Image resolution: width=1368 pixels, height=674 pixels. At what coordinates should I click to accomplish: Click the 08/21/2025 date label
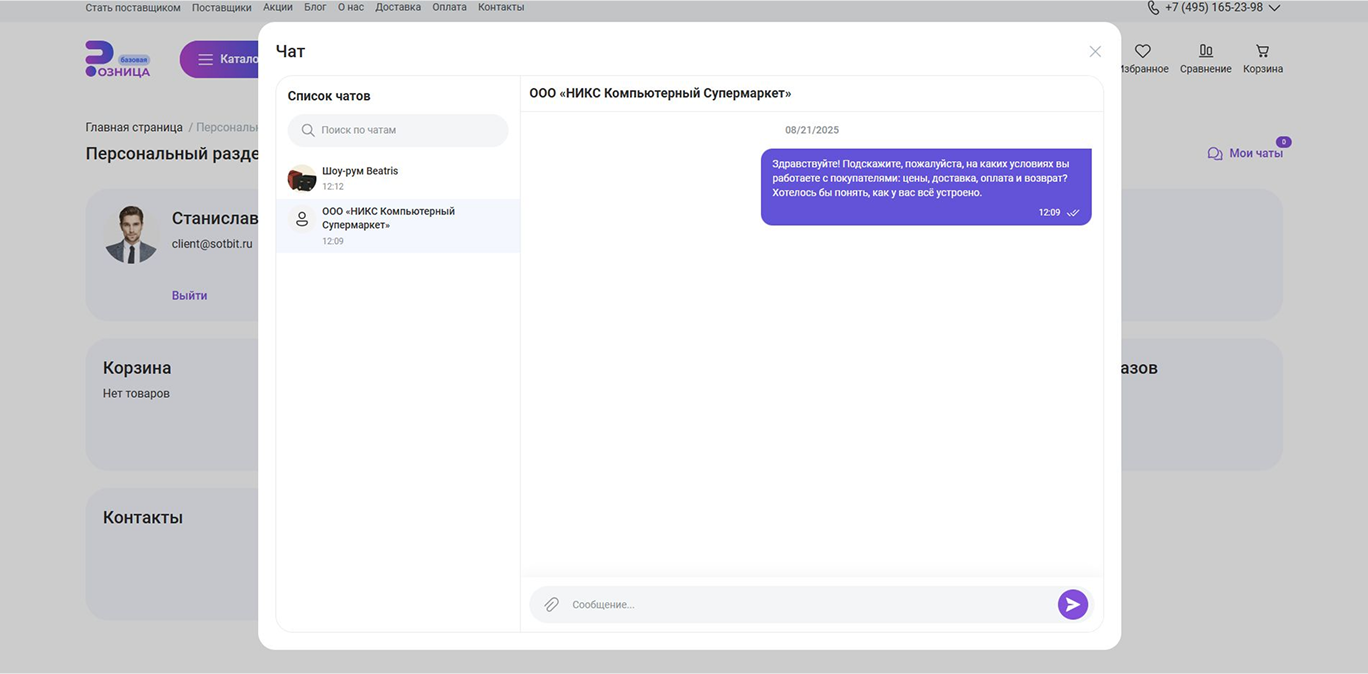tap(812, 130)
